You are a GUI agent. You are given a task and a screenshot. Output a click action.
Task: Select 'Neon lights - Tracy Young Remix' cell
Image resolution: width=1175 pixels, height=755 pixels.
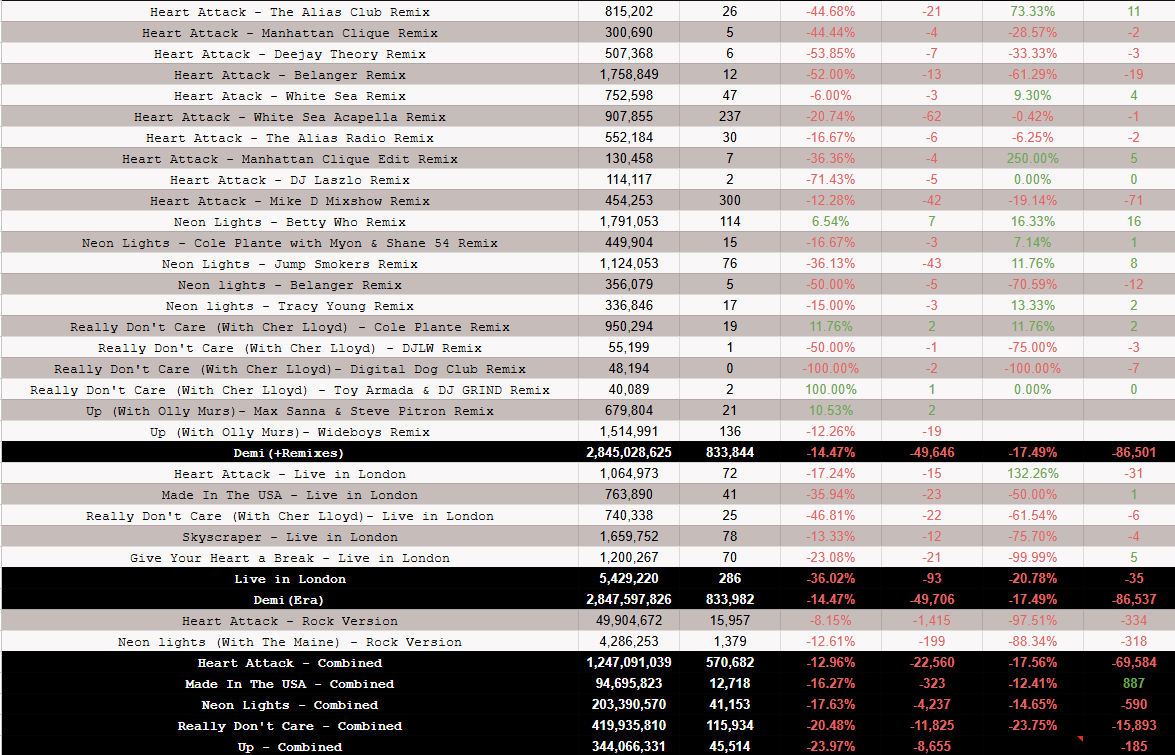pos(289,306)
